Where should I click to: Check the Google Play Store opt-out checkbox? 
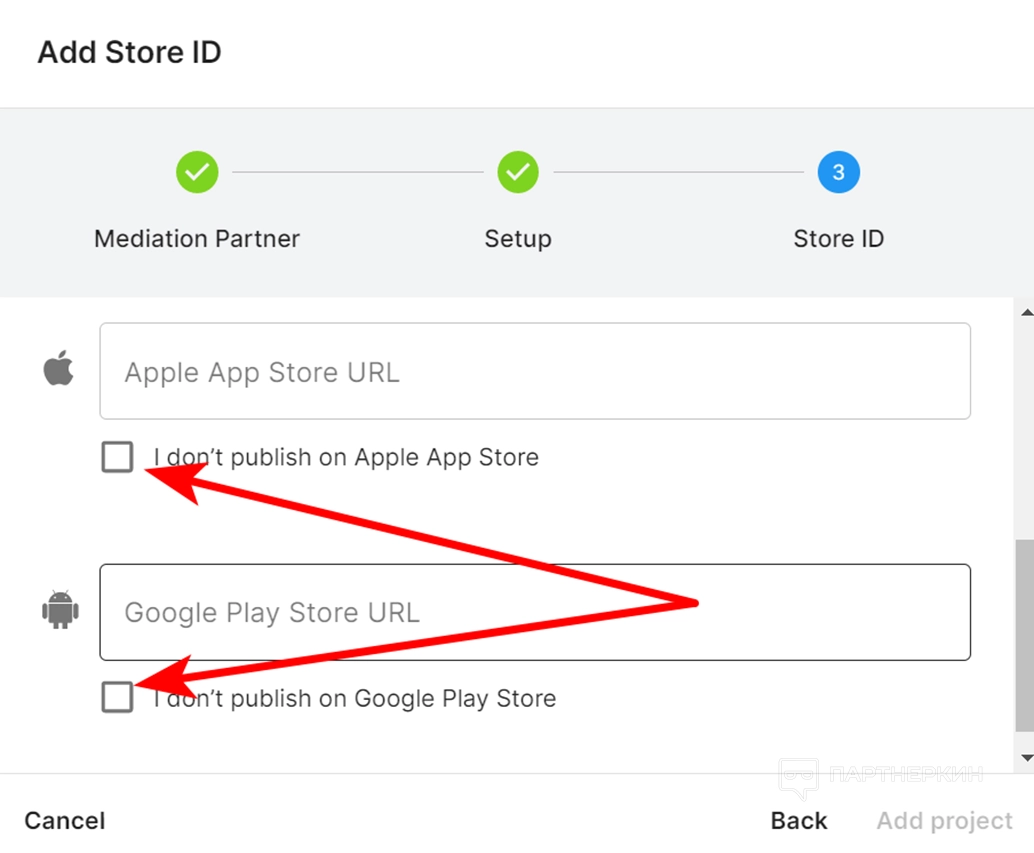(x=117, y=697)
